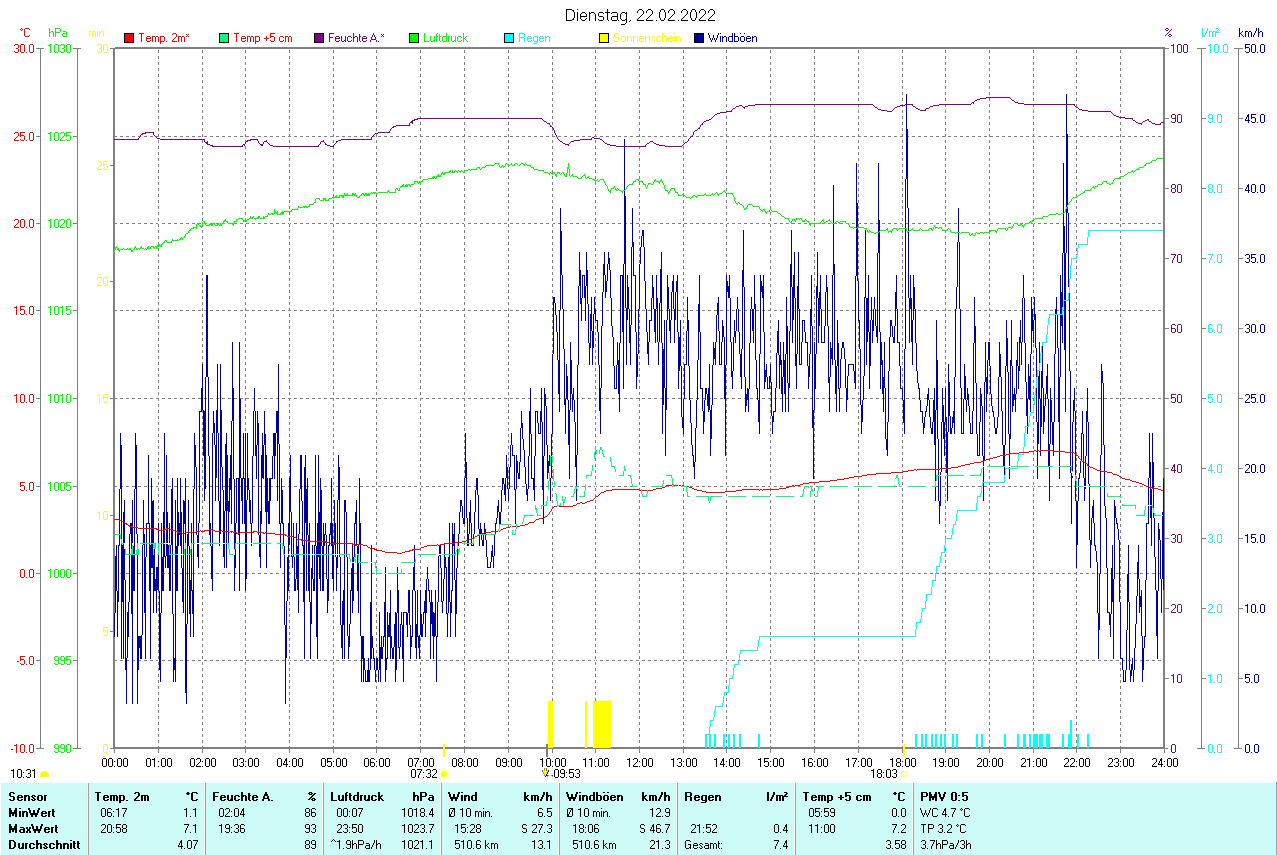Image resolution: width=1277 pixels, height=855 pixels.
Task: Click the total rain value '7.4'
Action: pos(780,845)
